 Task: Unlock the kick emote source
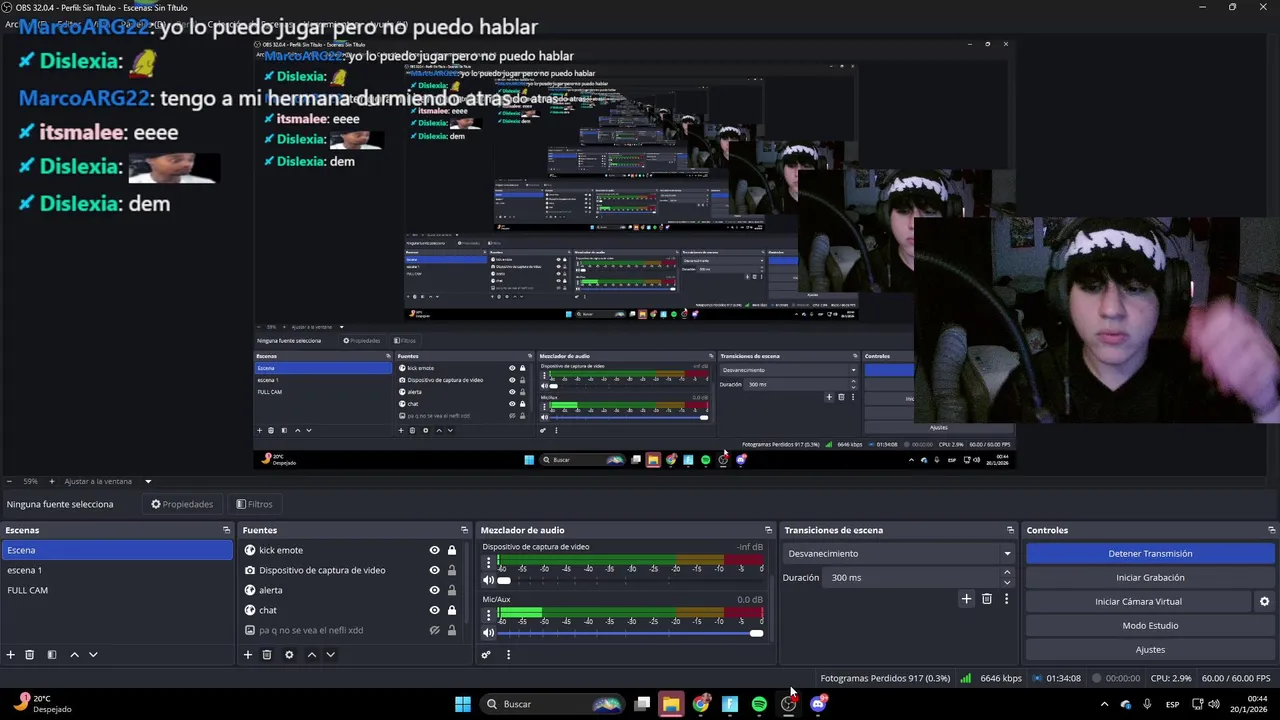pos(452,550)
